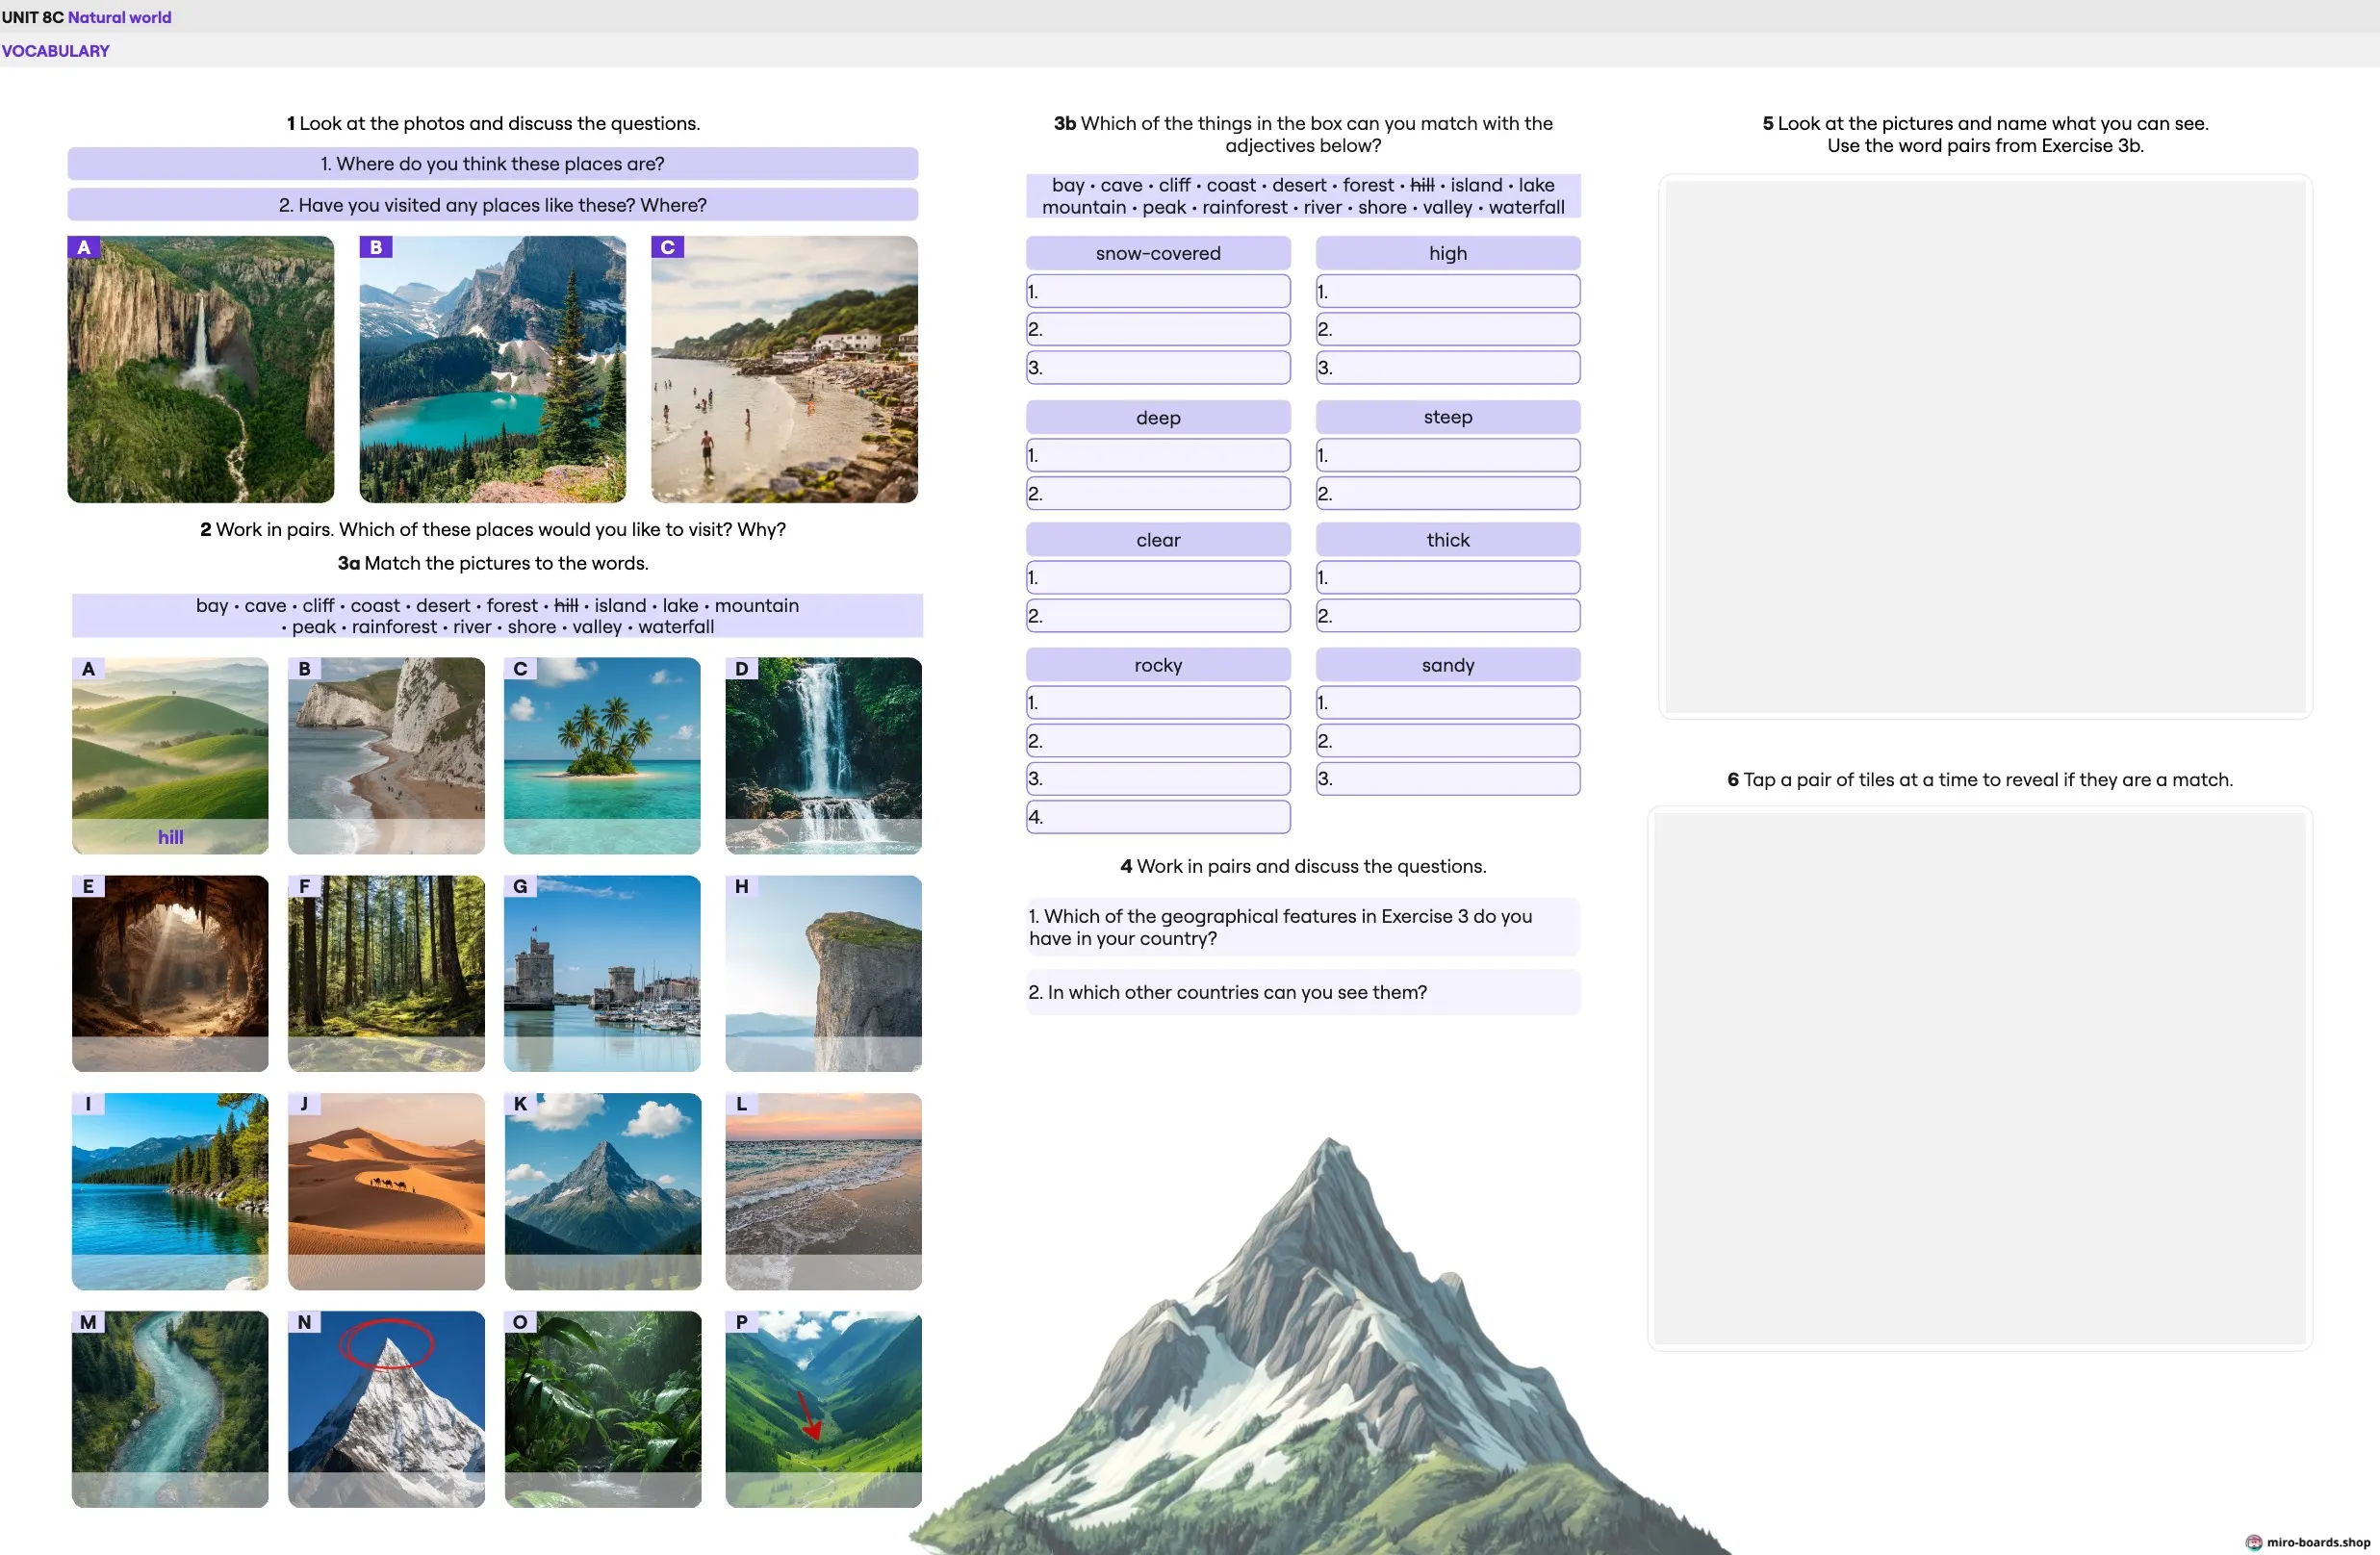Select tile O showing the rainforest

602,1409
